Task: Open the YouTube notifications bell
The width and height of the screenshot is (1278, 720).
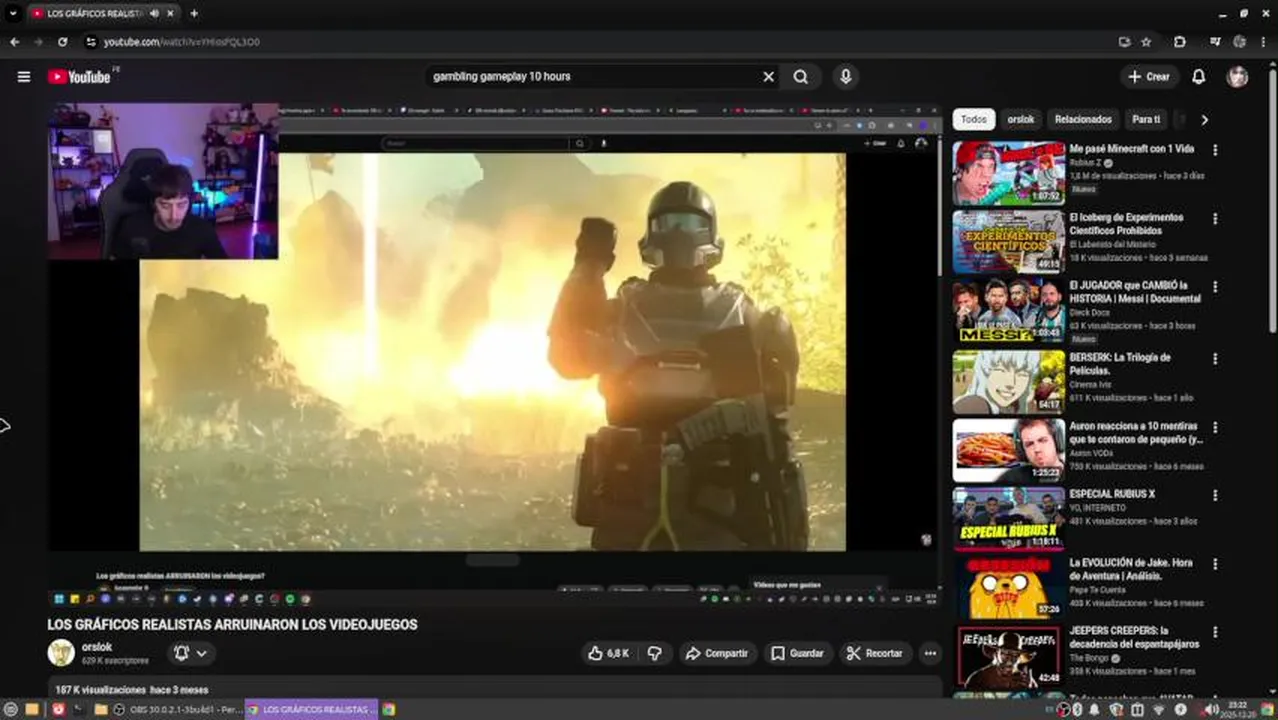Action: (1198, 77)
